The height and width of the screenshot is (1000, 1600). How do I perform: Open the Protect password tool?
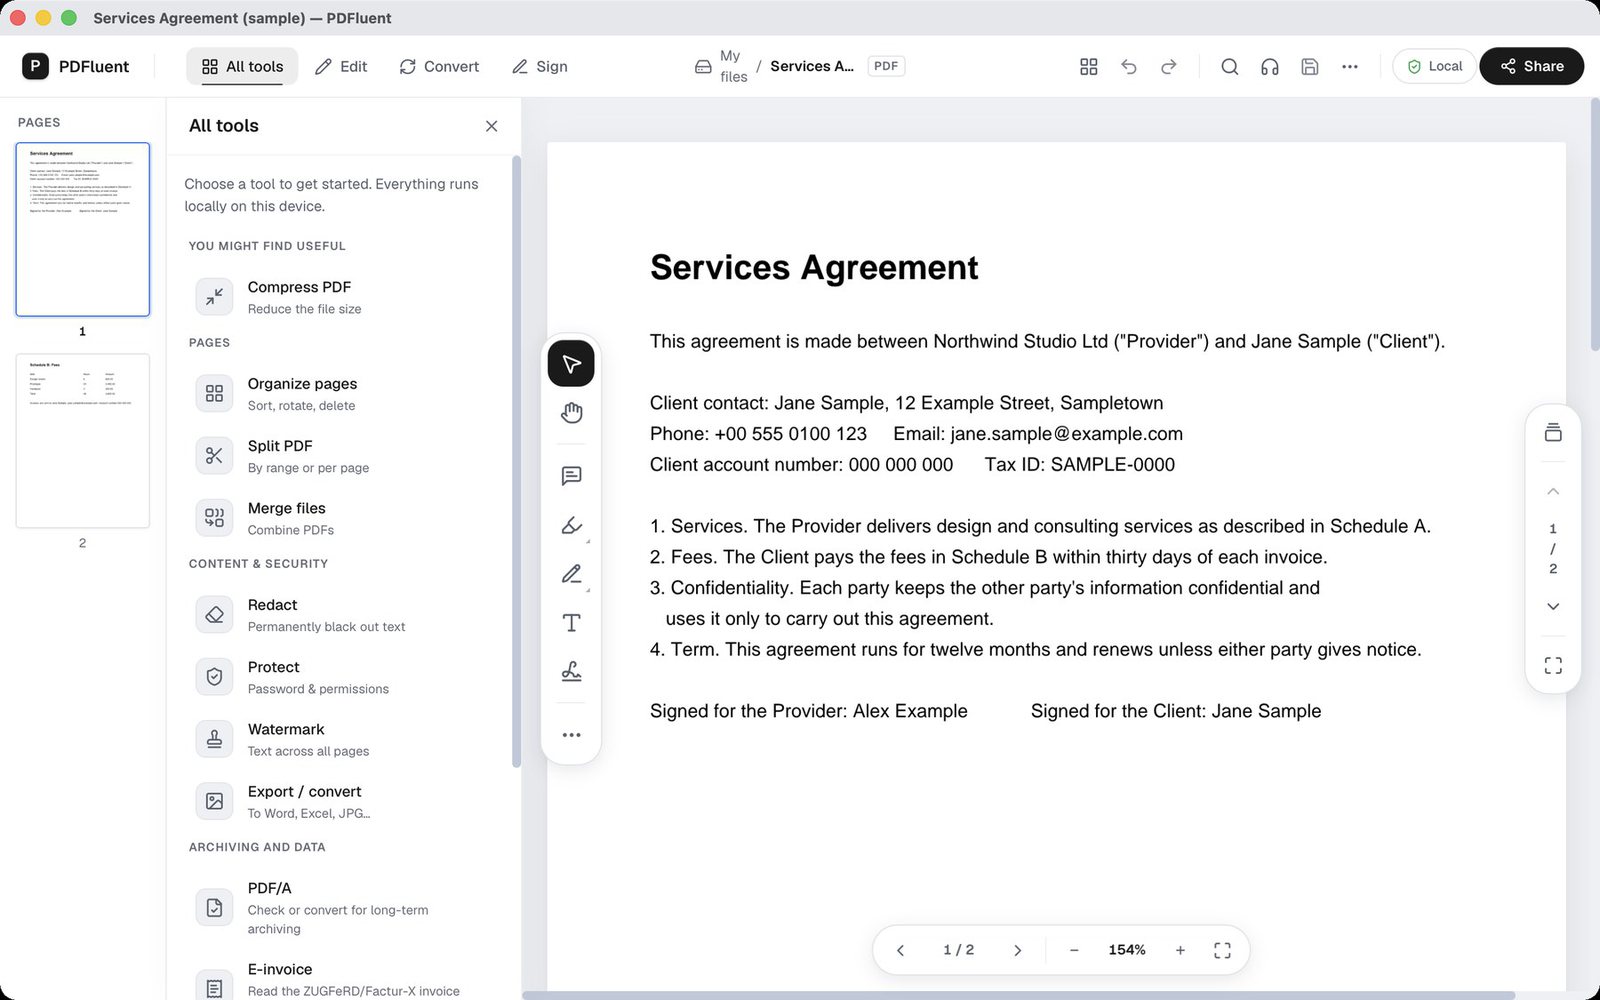(345, 677)
